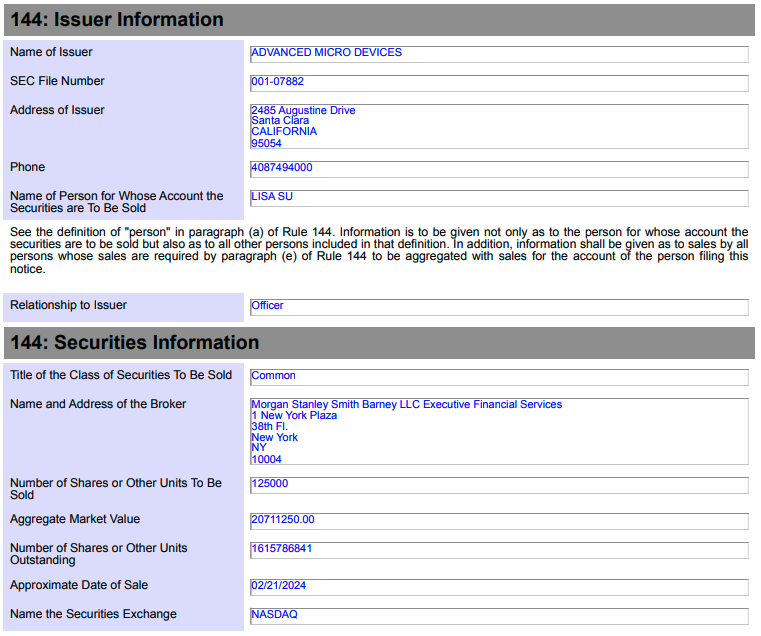
Task: Click the '144: Securities Information' header
Action: click(379, 343)
